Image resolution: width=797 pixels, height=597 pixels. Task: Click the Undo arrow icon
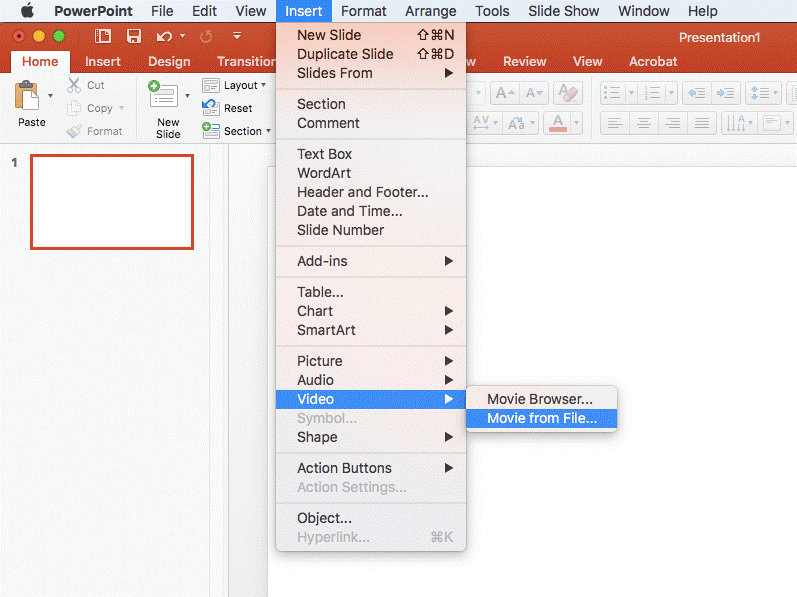[164, 37]
